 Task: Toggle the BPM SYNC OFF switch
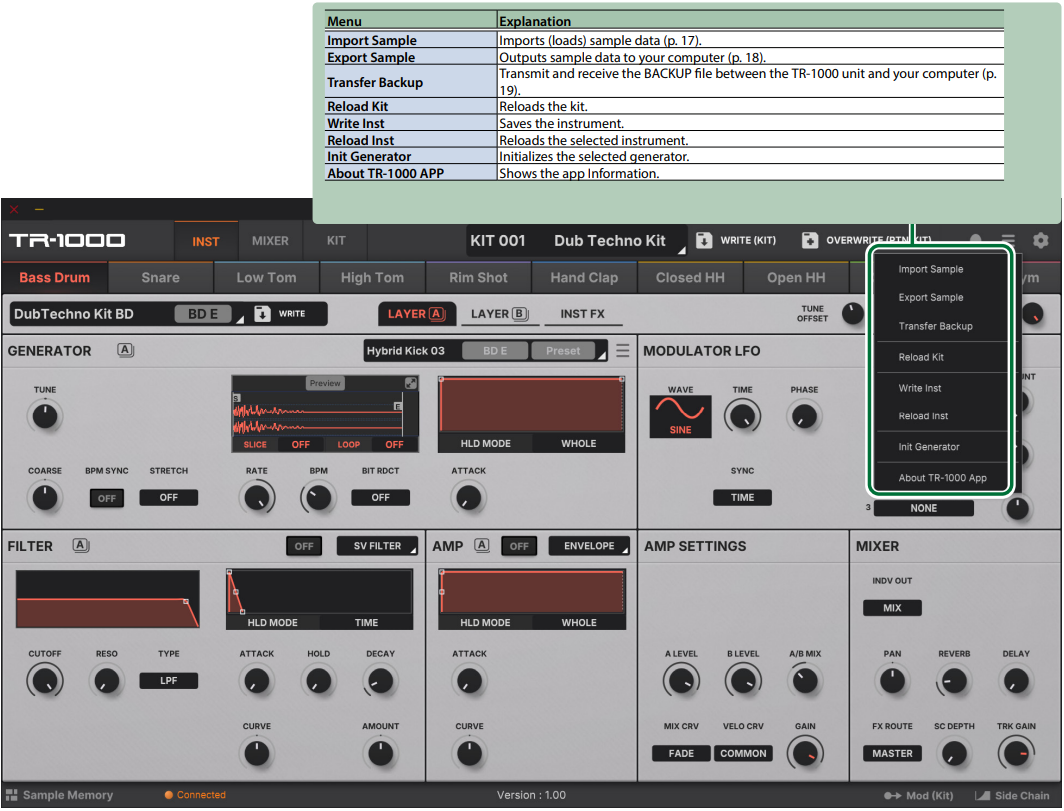tap(107, 498)
